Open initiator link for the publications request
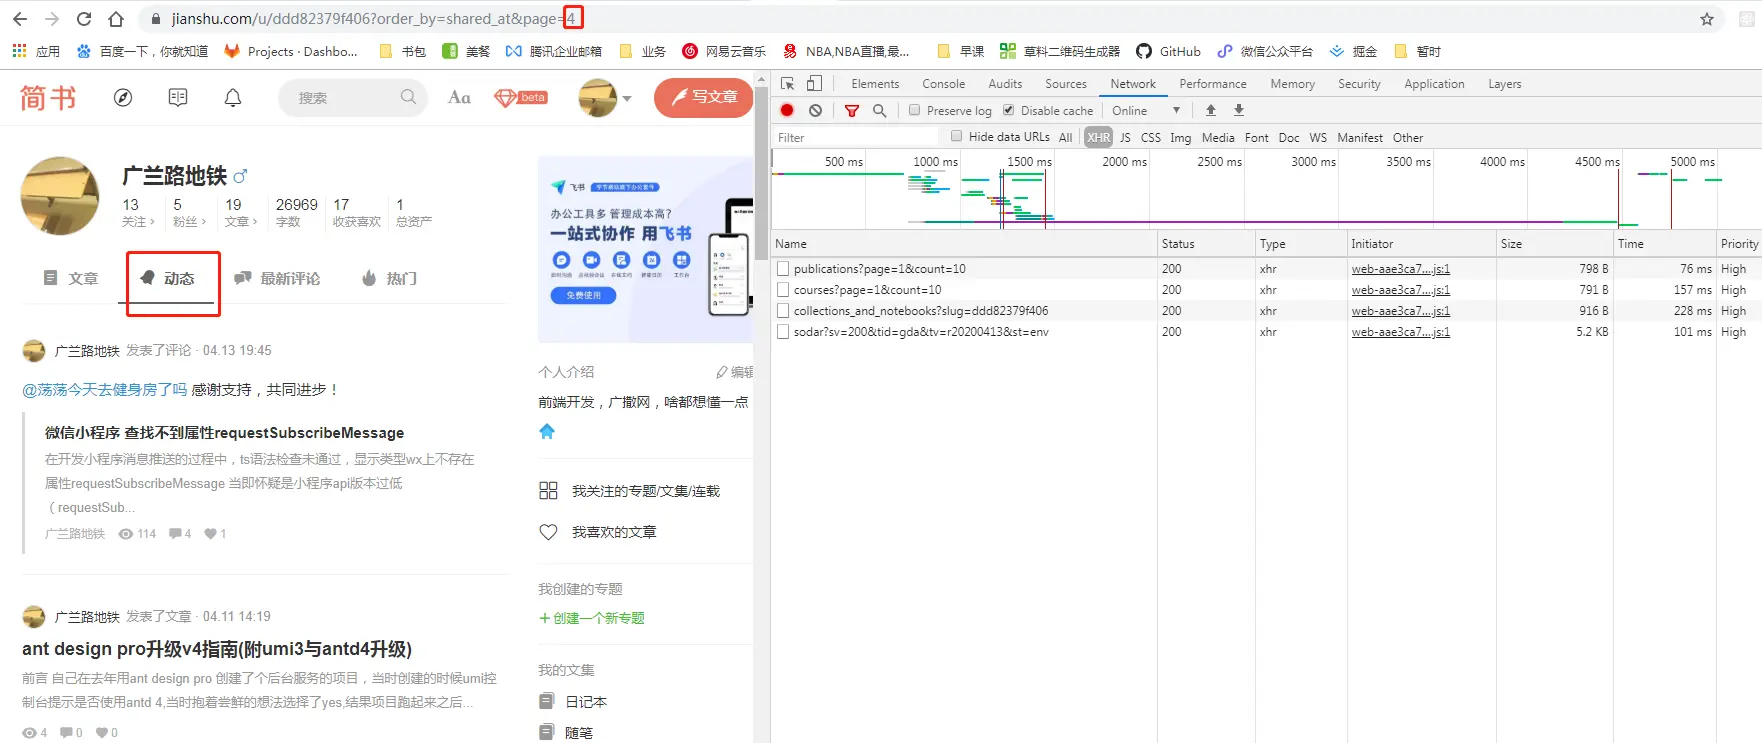The height and width of the screenshot is (743, 1762). 1400,269
